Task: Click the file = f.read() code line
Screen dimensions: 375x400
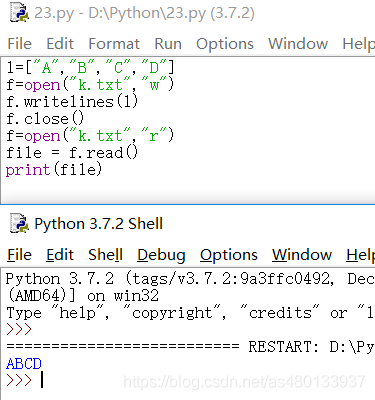Action: pyautogui.click(x=72, y=153)
